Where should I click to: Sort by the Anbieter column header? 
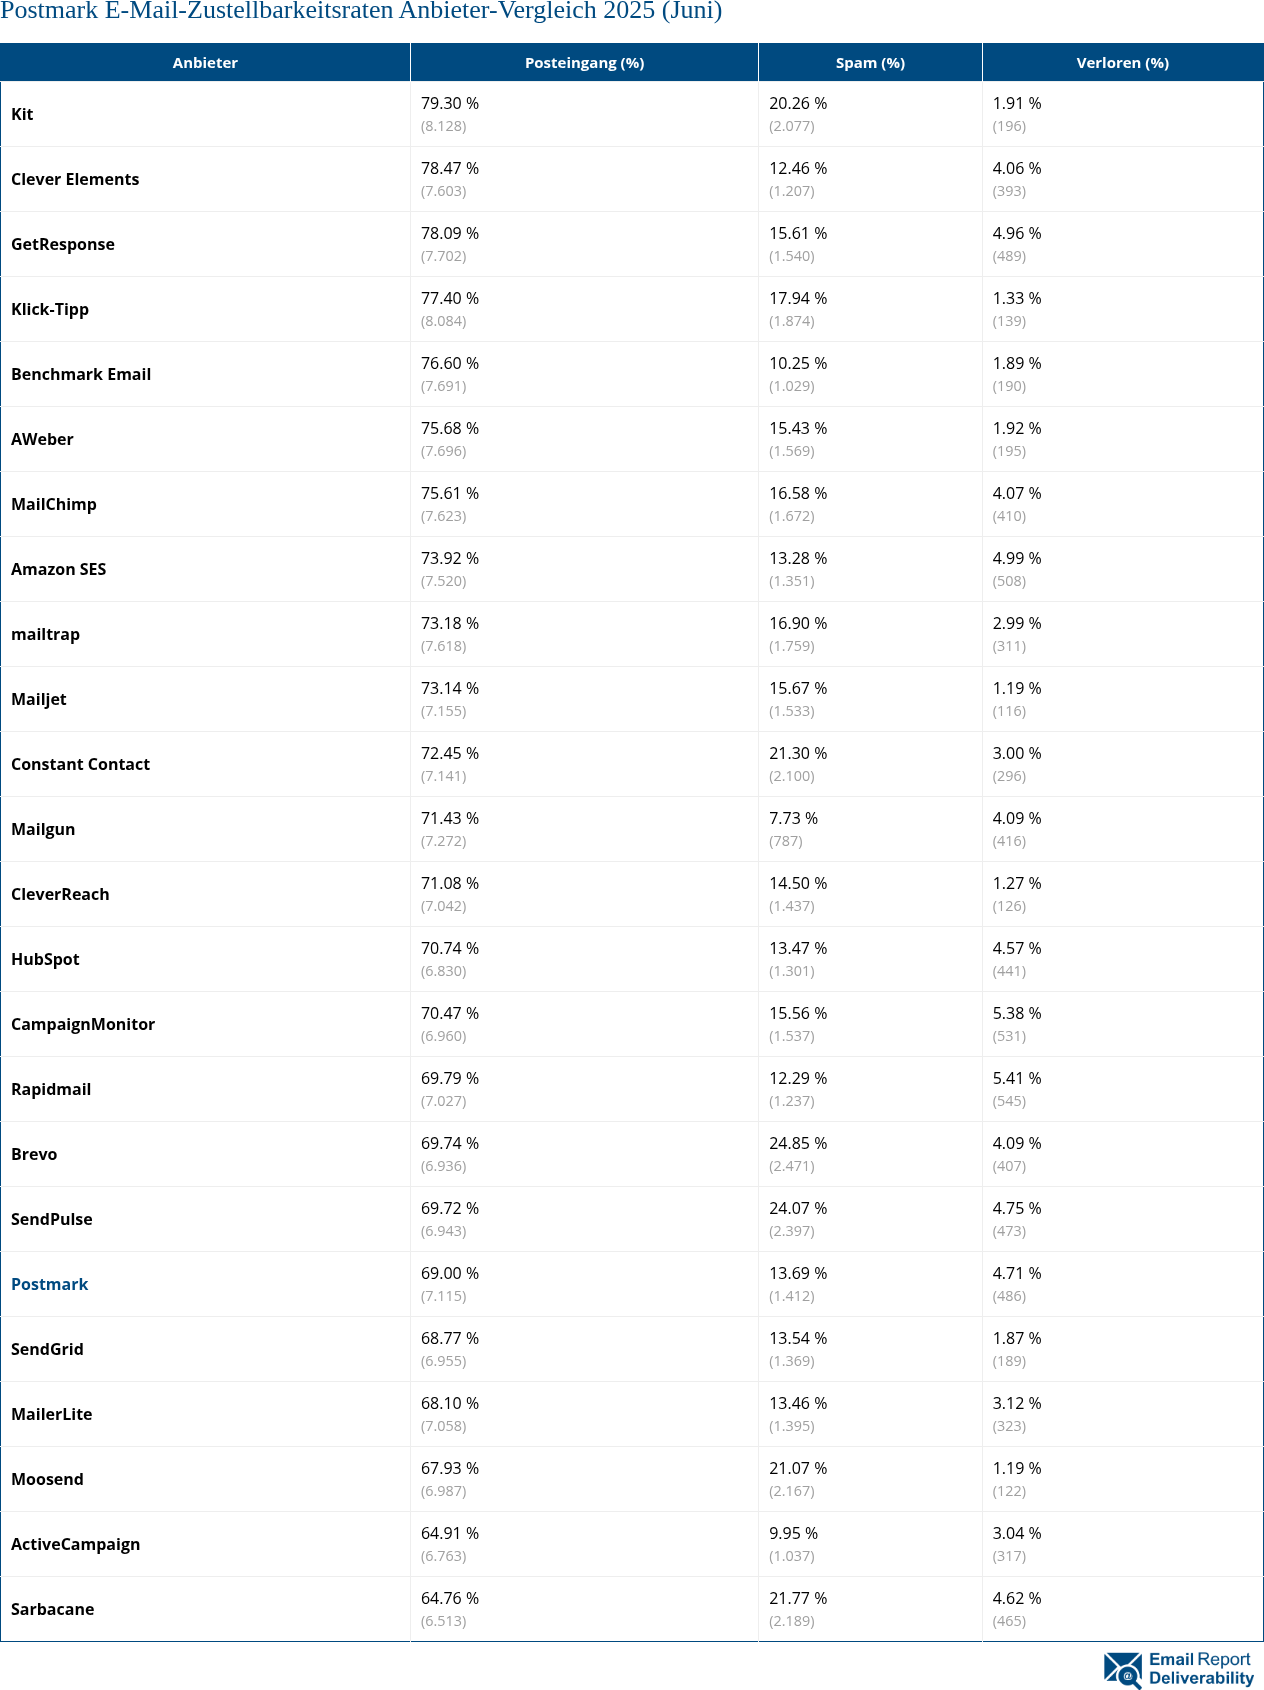click(x=205, y=62)
